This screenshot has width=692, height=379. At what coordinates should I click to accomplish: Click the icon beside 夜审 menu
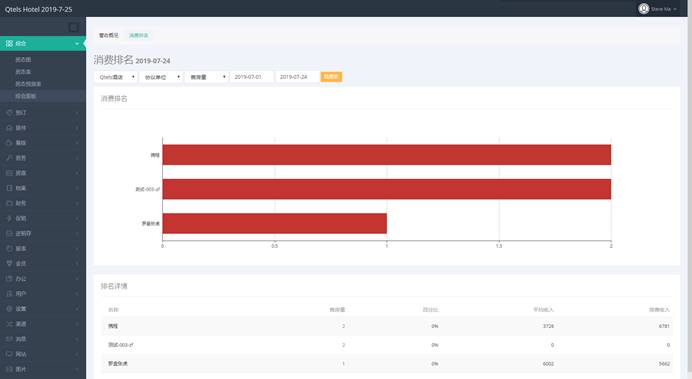tap(9, 218)
